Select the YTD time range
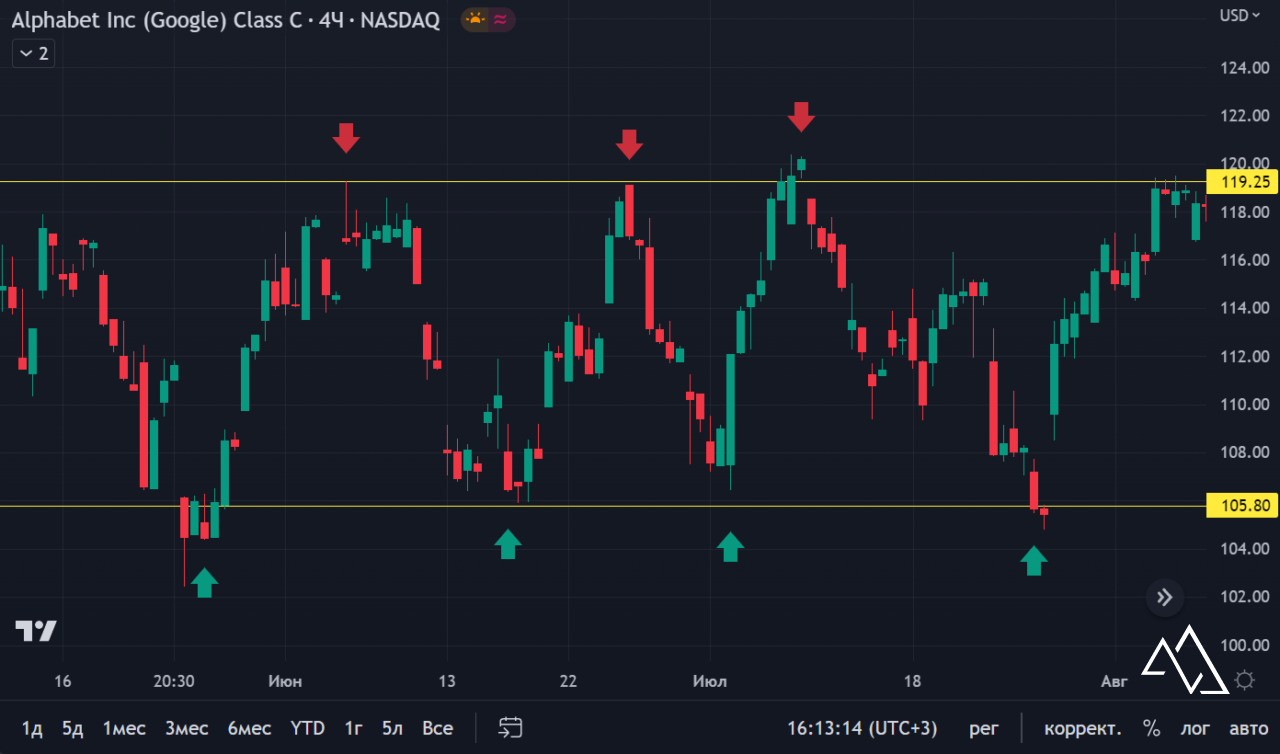This screenshot has width=1280, height=754. coord(308,728)
